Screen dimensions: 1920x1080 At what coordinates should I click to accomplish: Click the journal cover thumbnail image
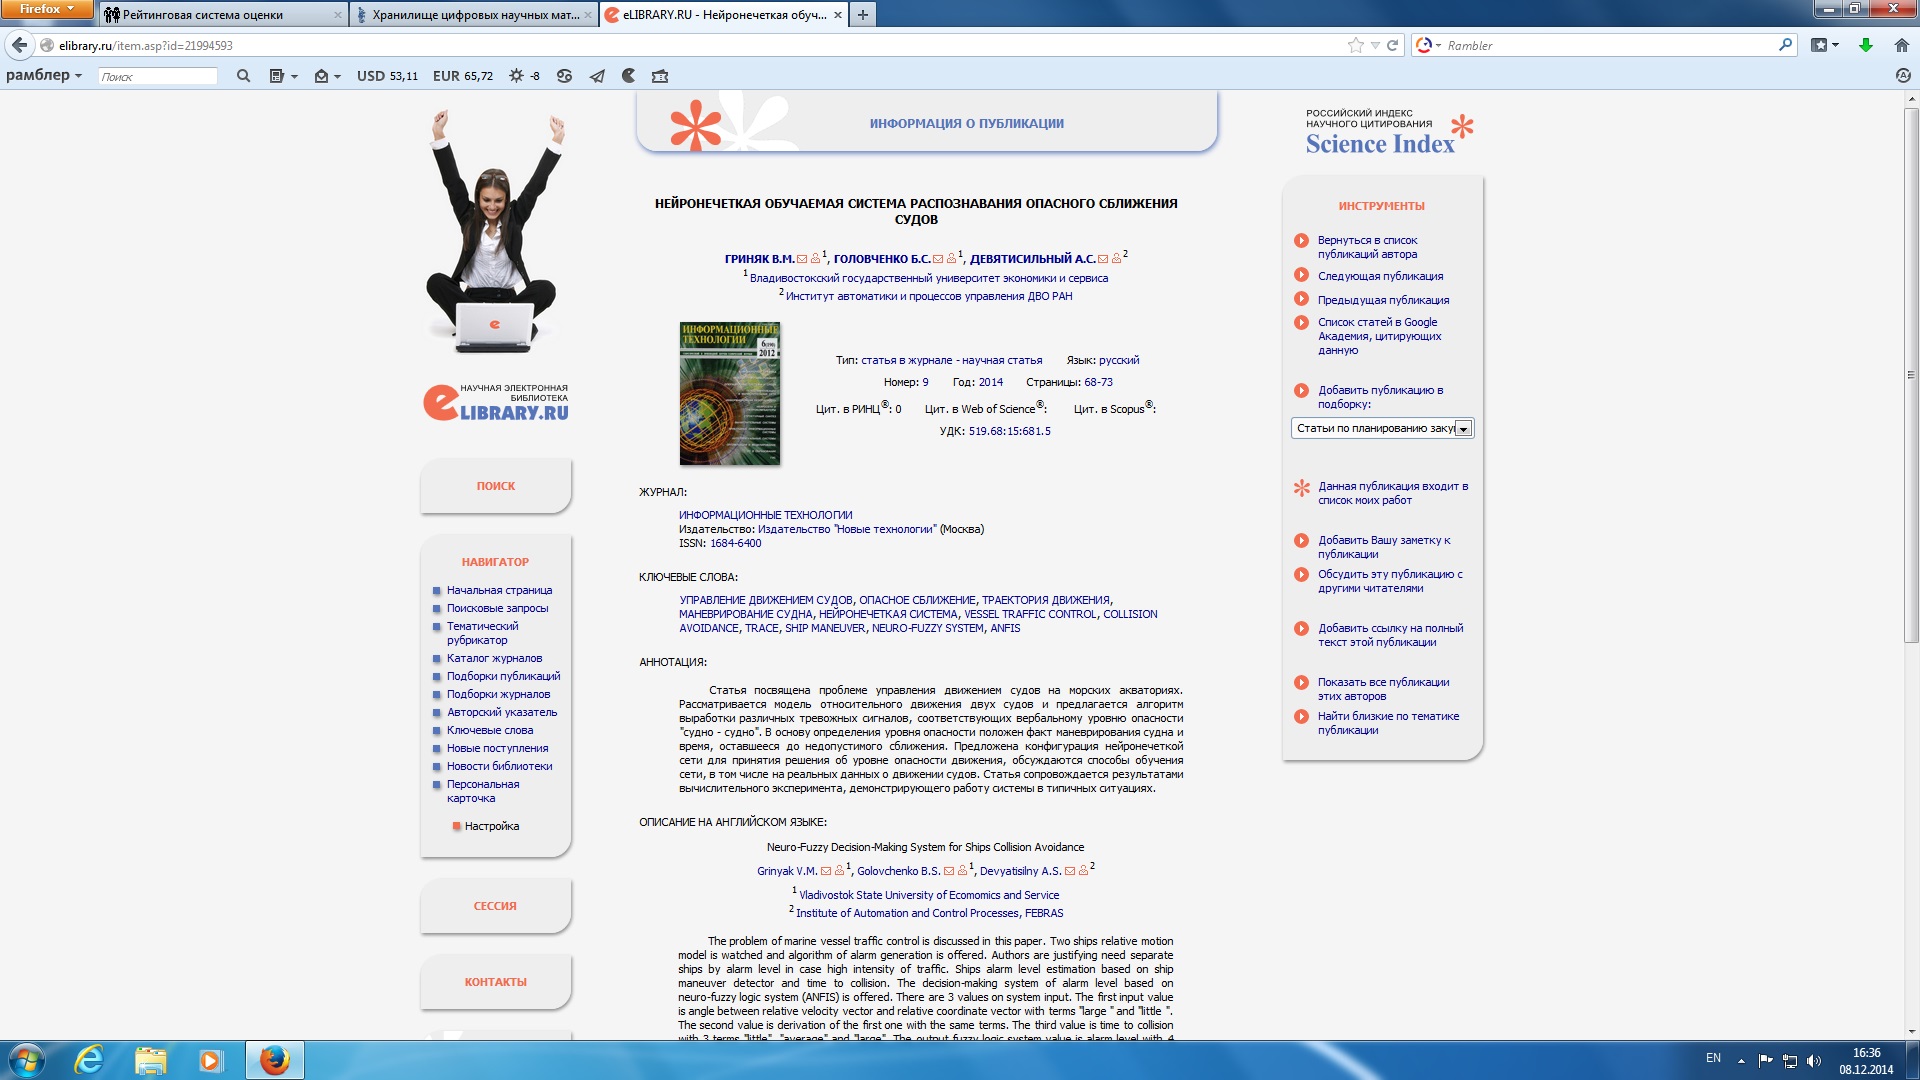click(729, 393)
